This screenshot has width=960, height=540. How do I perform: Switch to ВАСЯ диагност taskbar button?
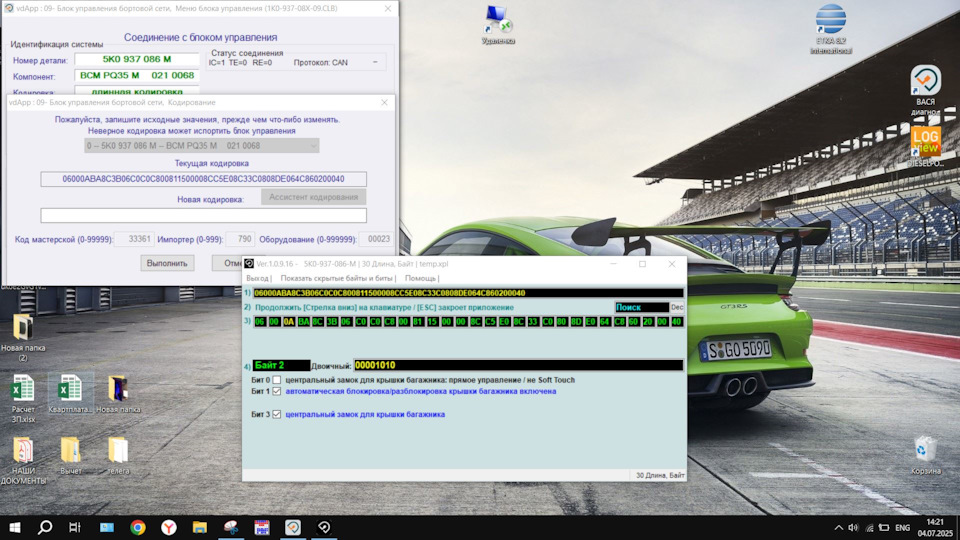(293, 527)
